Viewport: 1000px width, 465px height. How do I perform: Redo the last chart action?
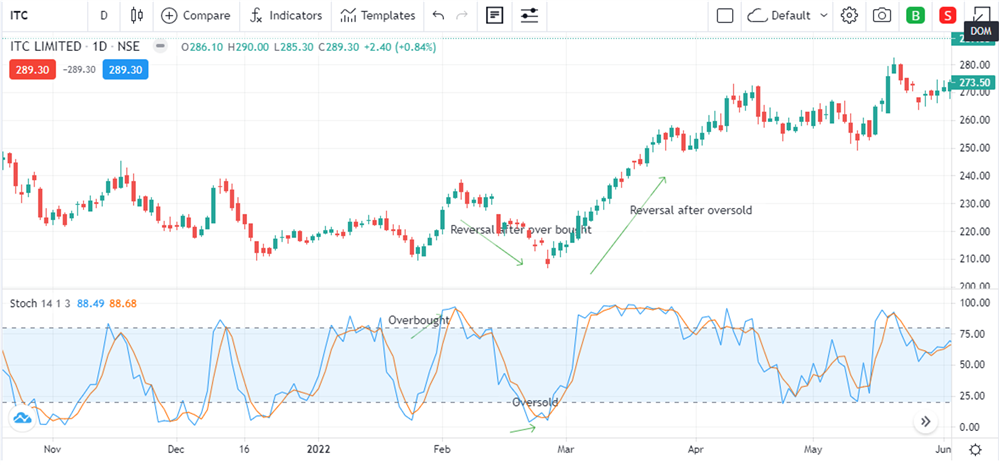(x=462, y=15)
